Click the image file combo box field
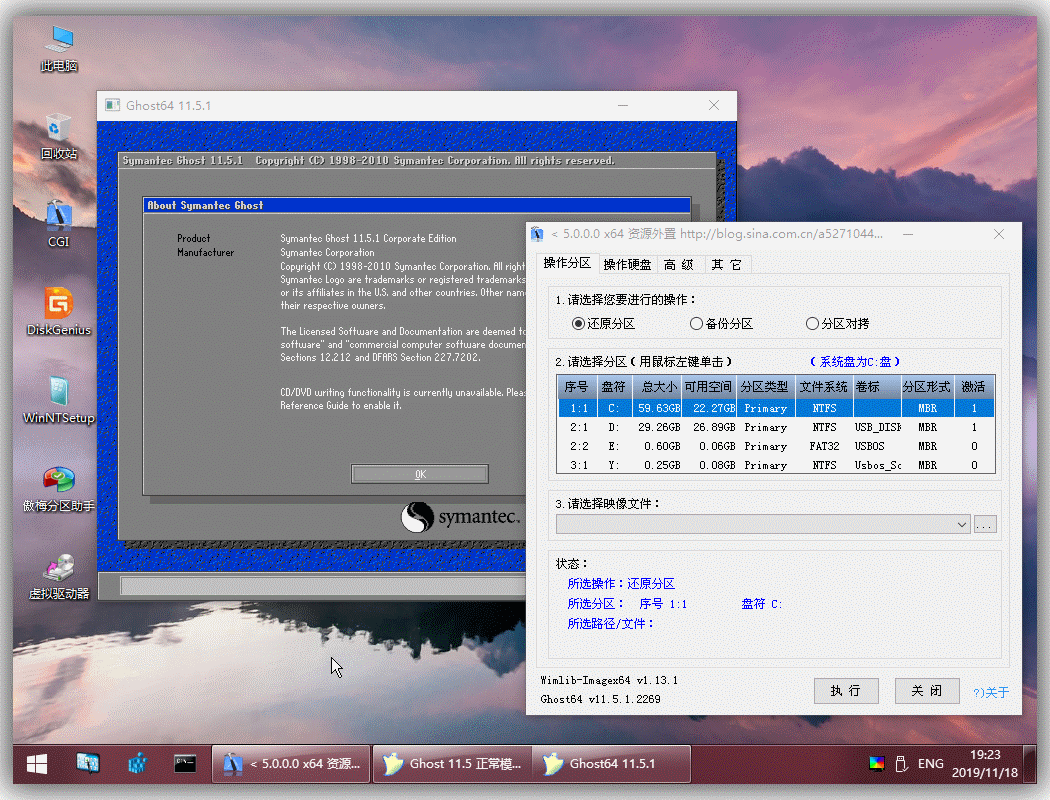Screen dimensions: 1050x800 (763, 524)
